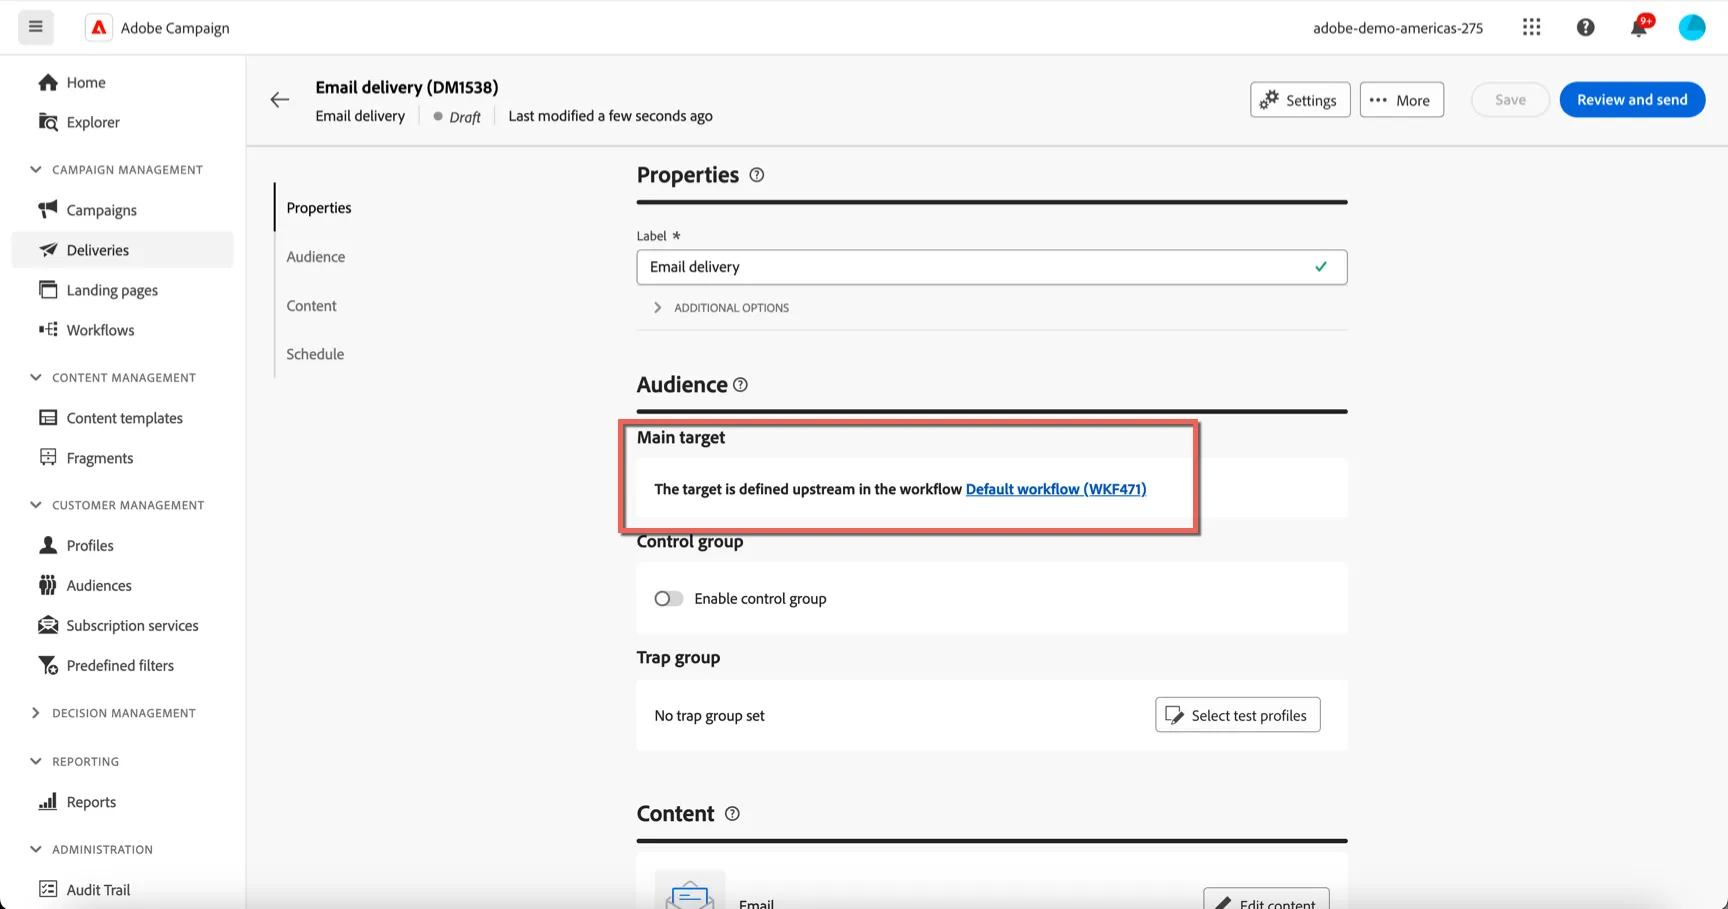The width and height of the screenshot is (1728, 909).
Task: Open the user profile avatar
Action: click(x=1692, y=27)
